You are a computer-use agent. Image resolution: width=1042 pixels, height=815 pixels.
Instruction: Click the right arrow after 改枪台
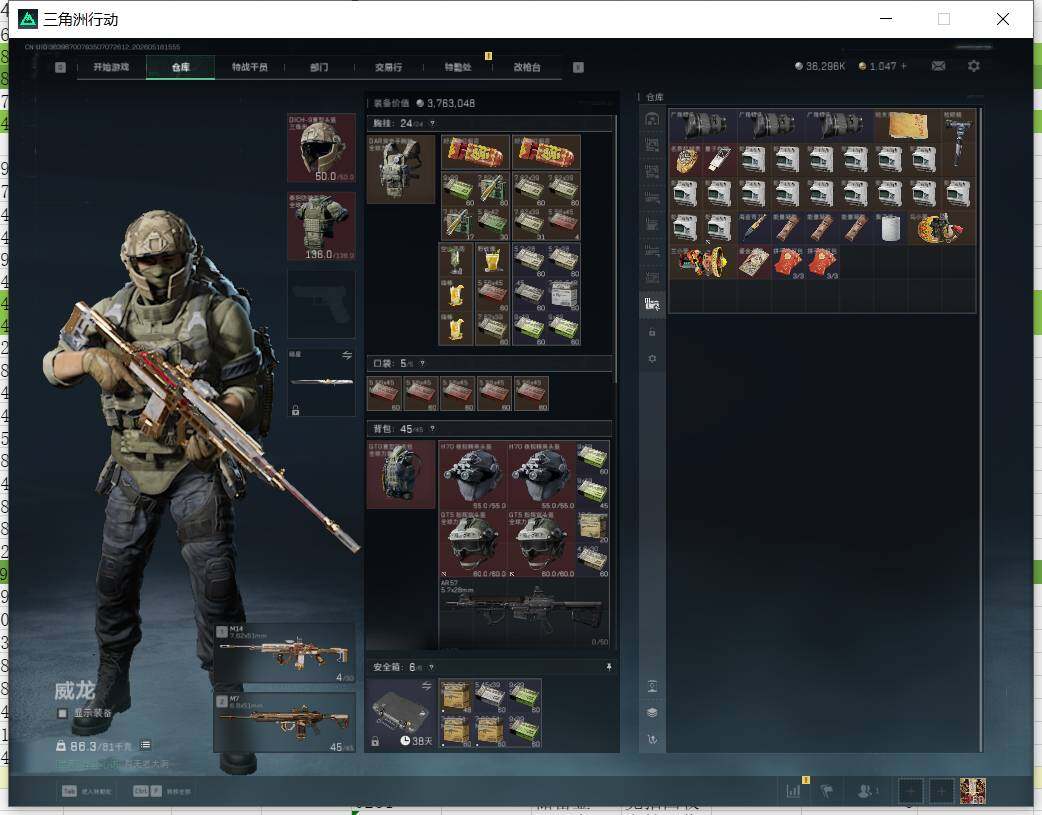point(578,67)
